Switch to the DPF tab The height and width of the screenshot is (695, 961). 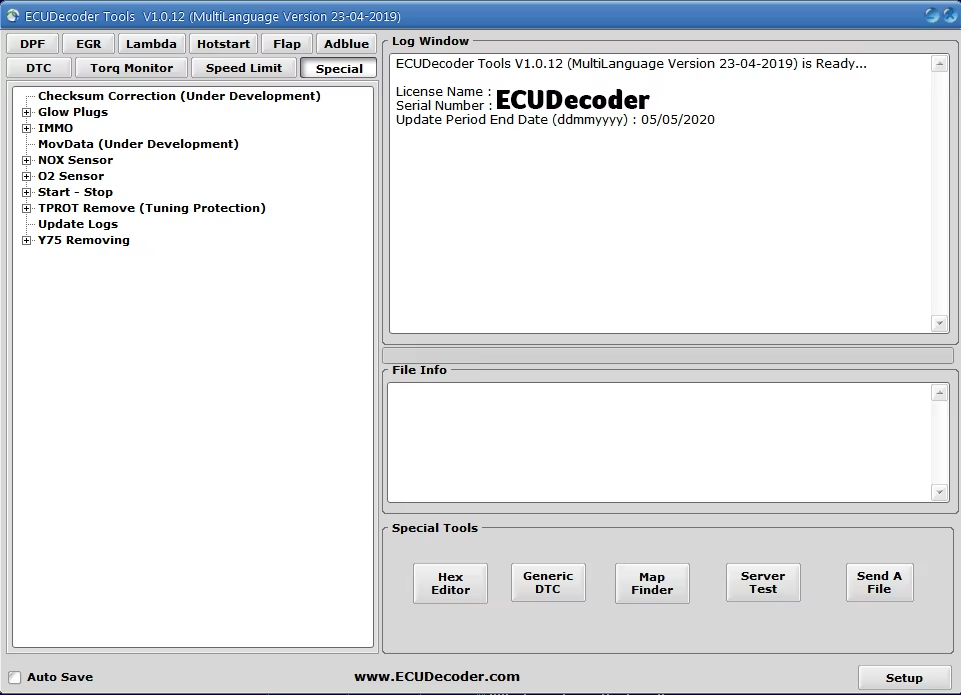pos(32,44)
